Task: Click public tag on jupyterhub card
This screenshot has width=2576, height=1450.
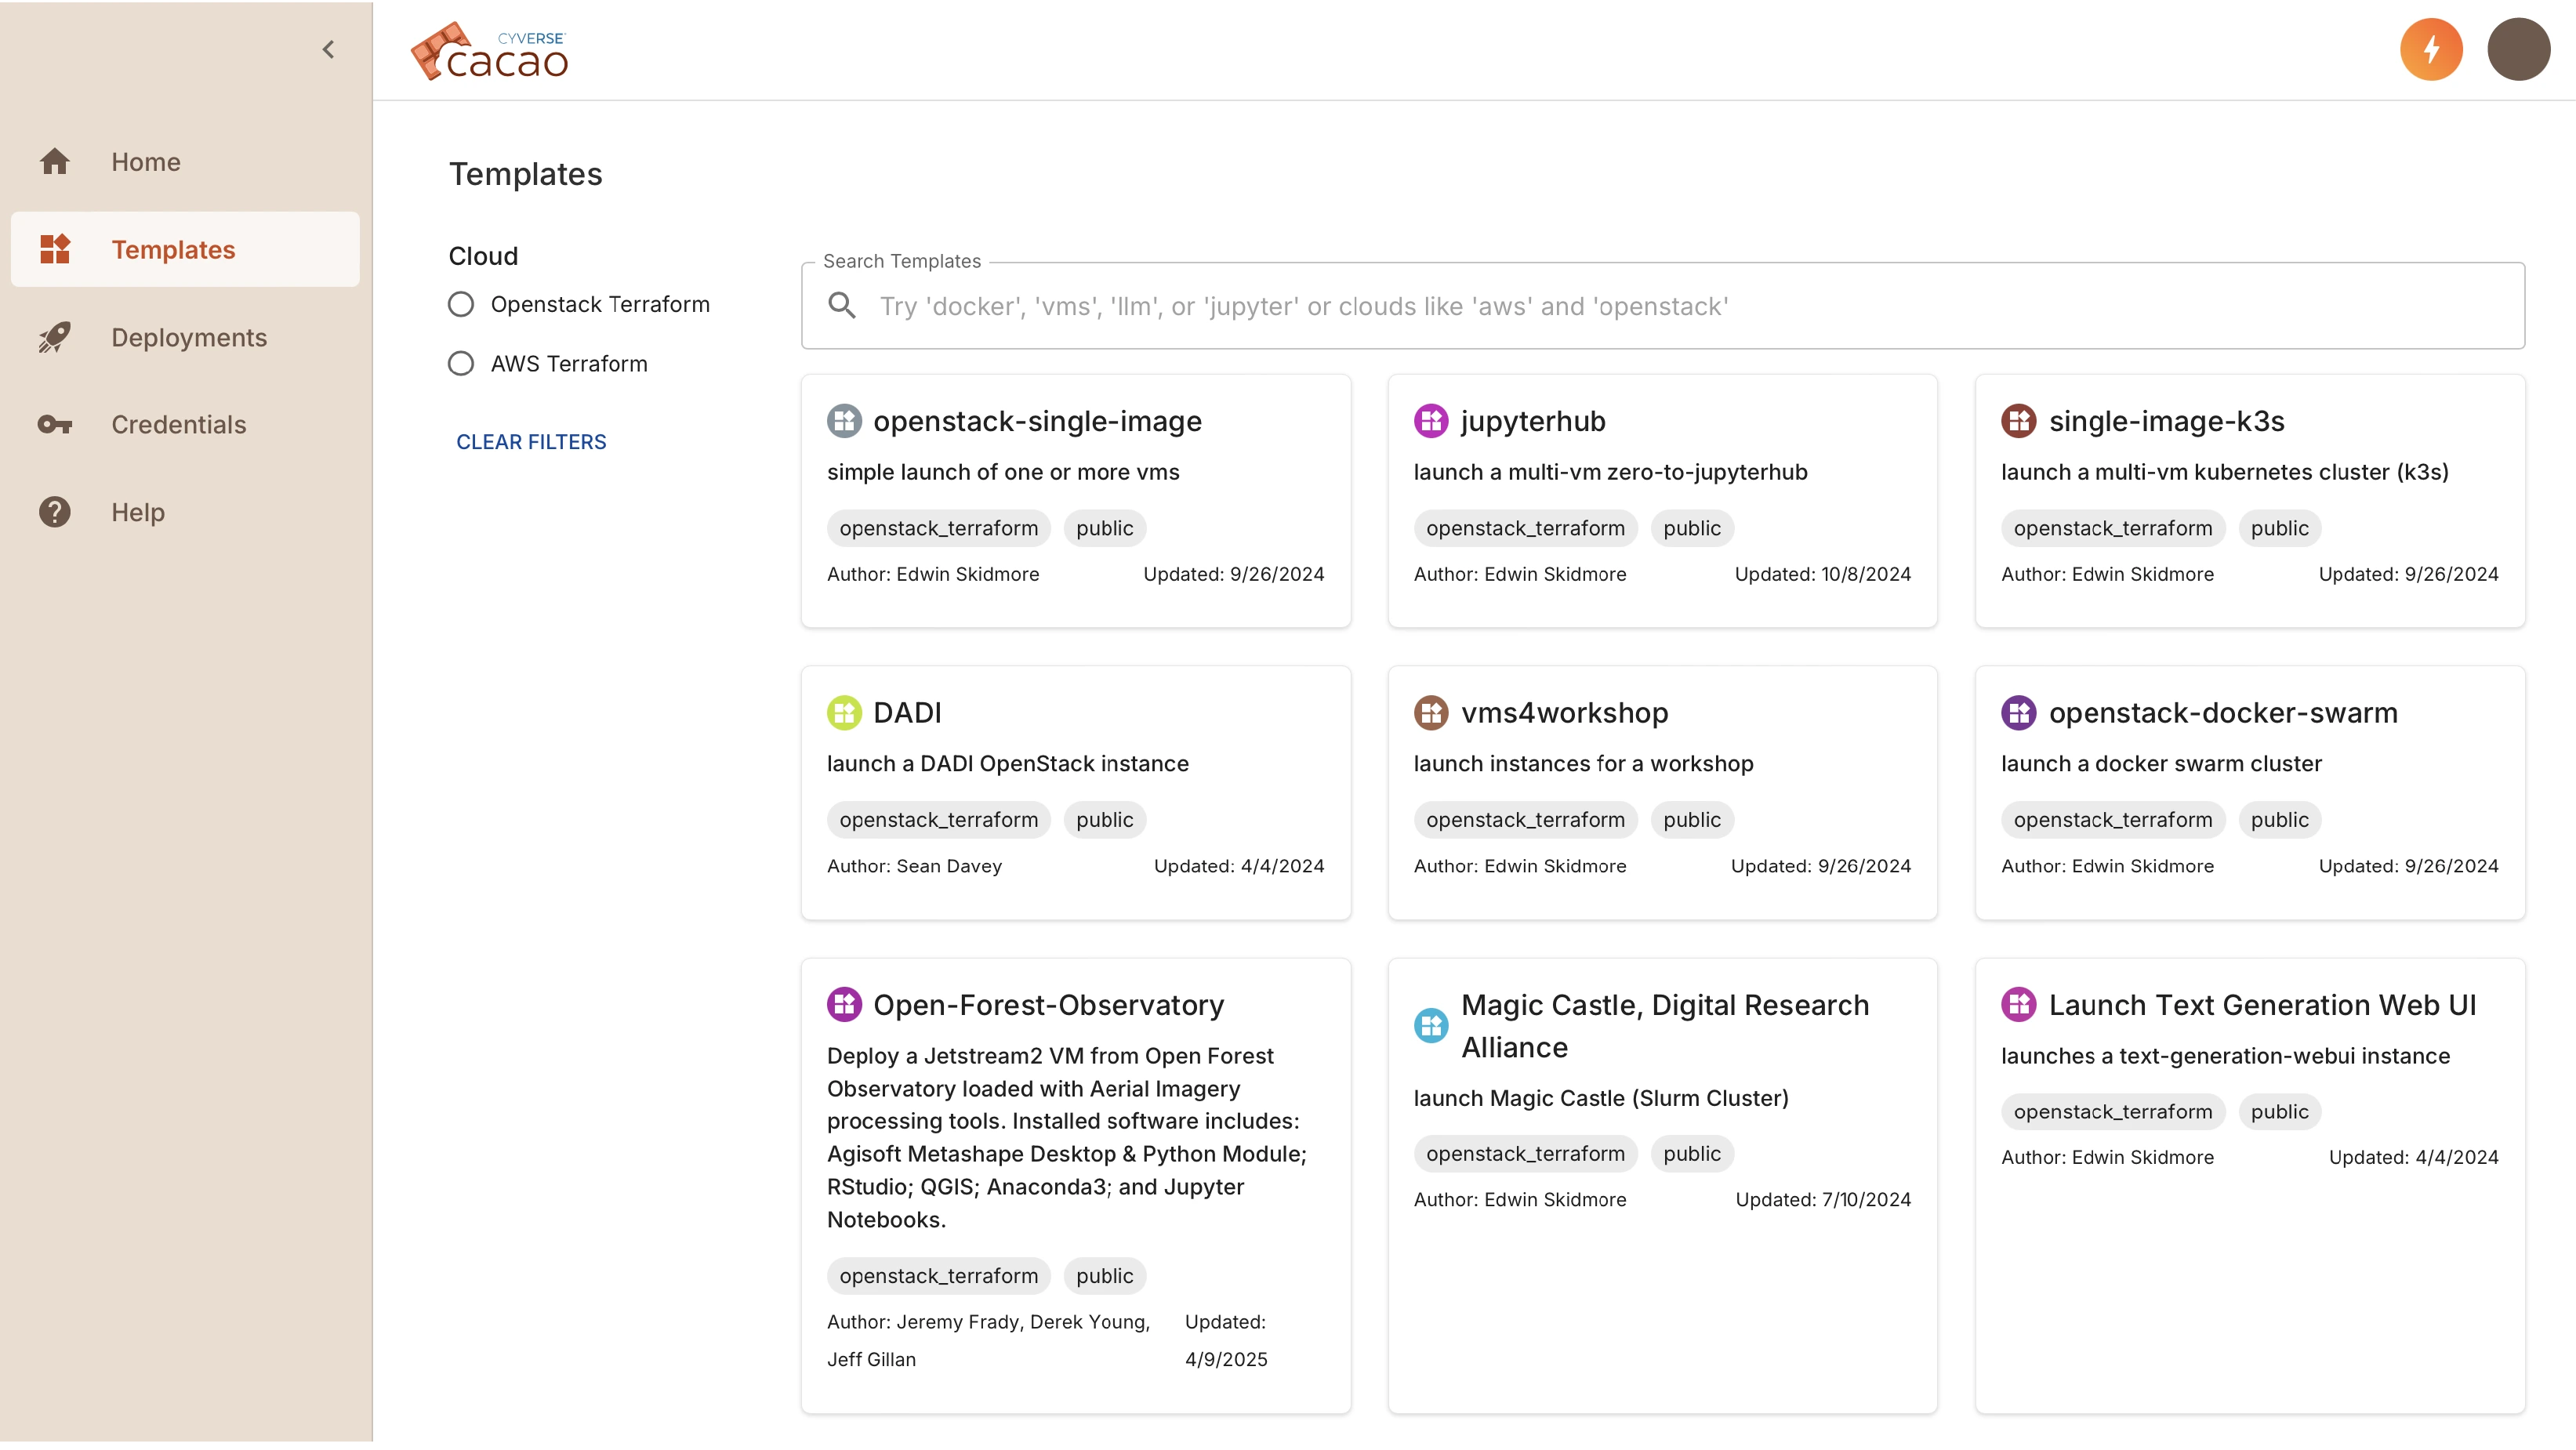Action: (1691, 528)
